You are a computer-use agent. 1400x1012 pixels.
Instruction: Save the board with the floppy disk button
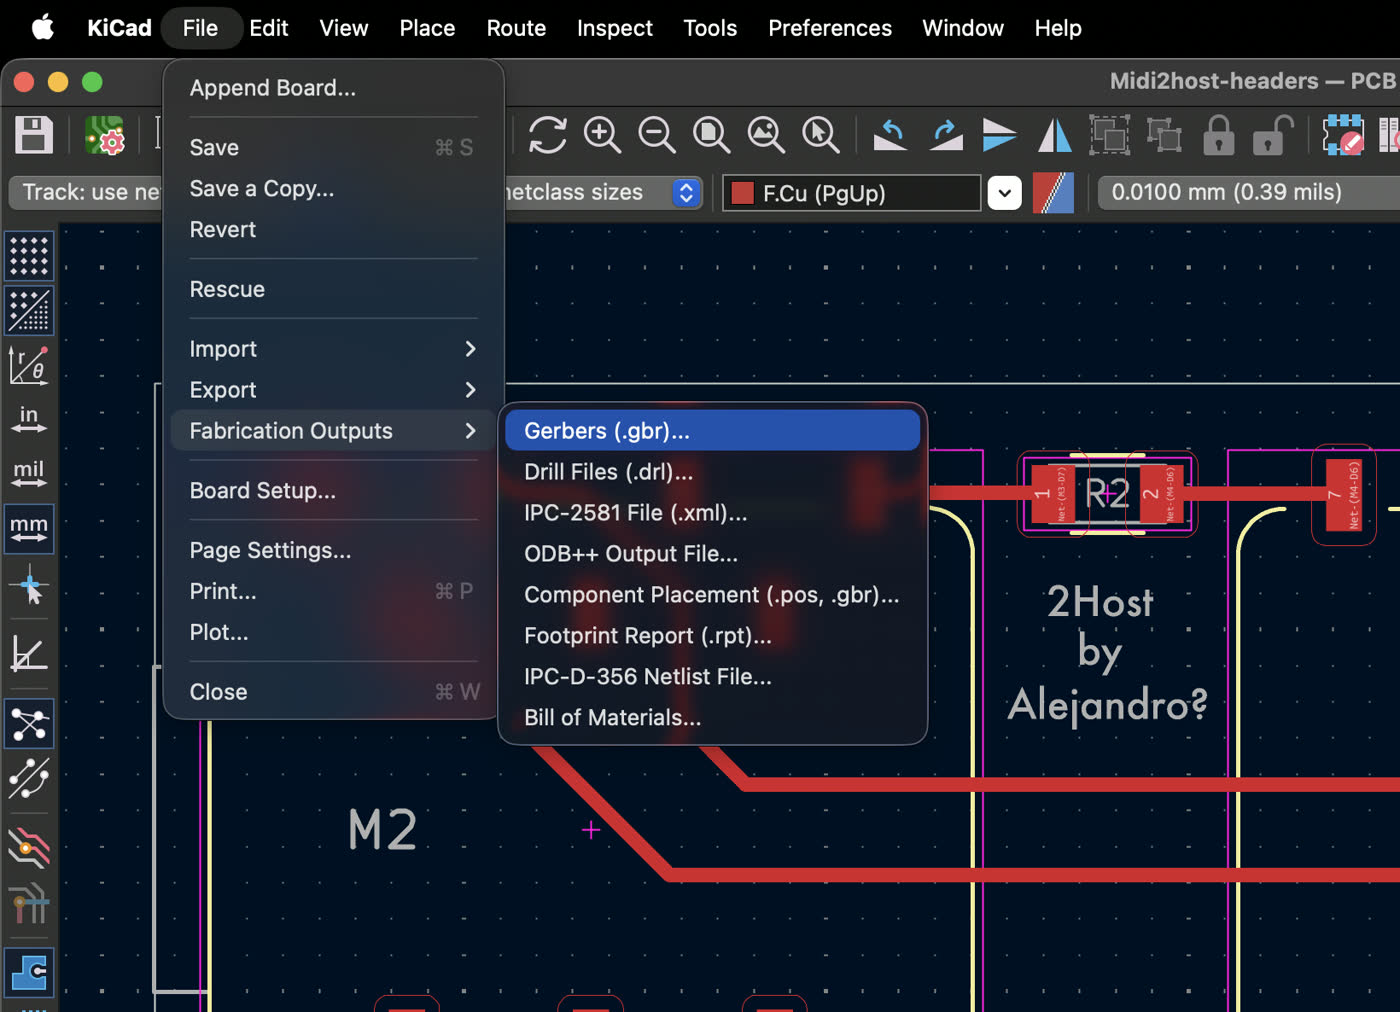point(33,134)
